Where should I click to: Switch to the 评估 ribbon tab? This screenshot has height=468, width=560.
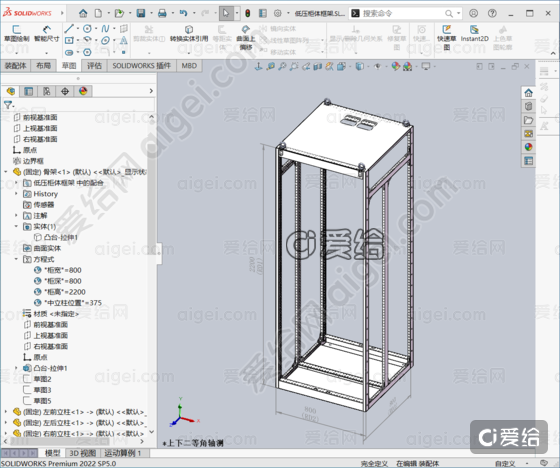(x=94, y=66)
